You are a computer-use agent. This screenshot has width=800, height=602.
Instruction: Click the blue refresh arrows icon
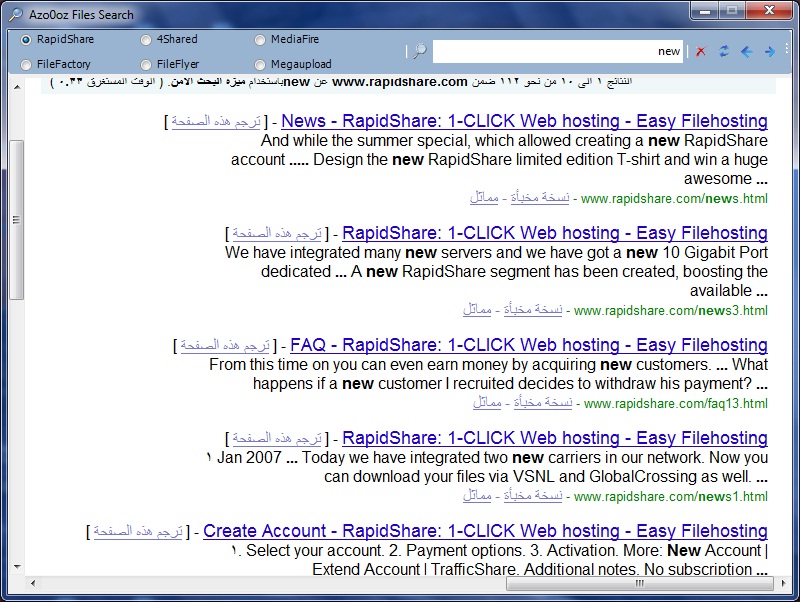coord(723,51)
